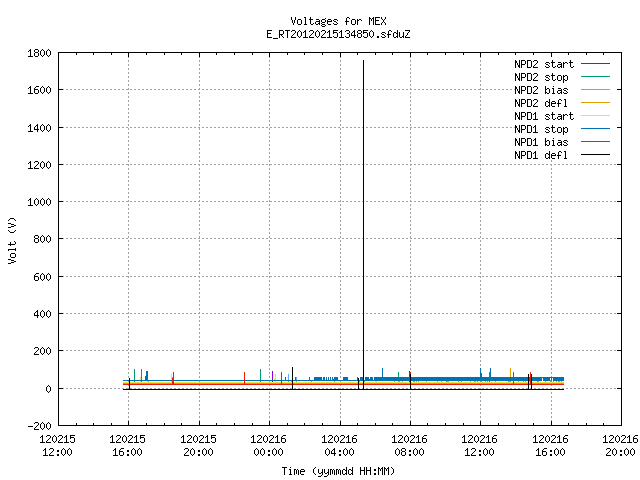Click the y-axis tick value 1200
The height and width of the screenshot is (480, 640).
point(39,165)
